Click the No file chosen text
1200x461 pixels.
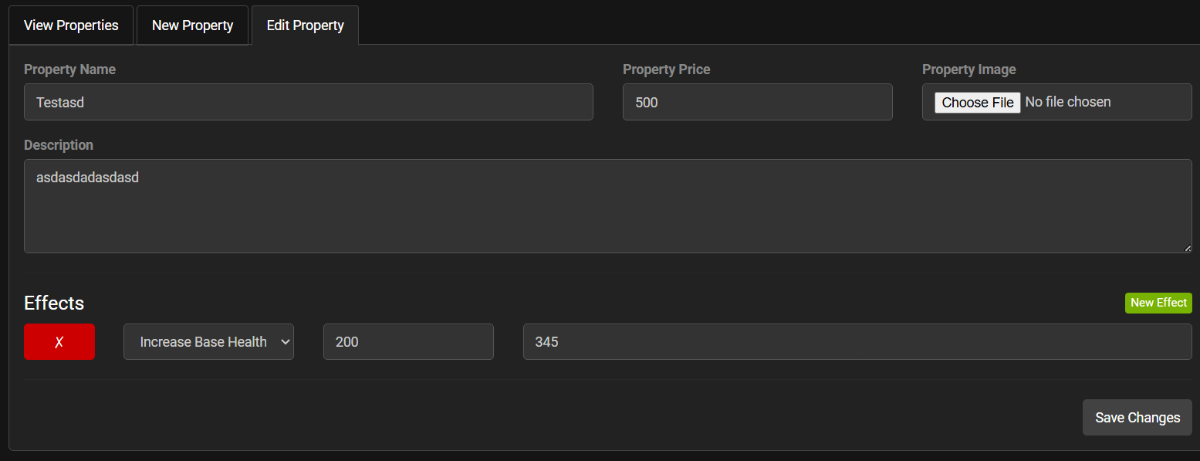[1068, 102]
